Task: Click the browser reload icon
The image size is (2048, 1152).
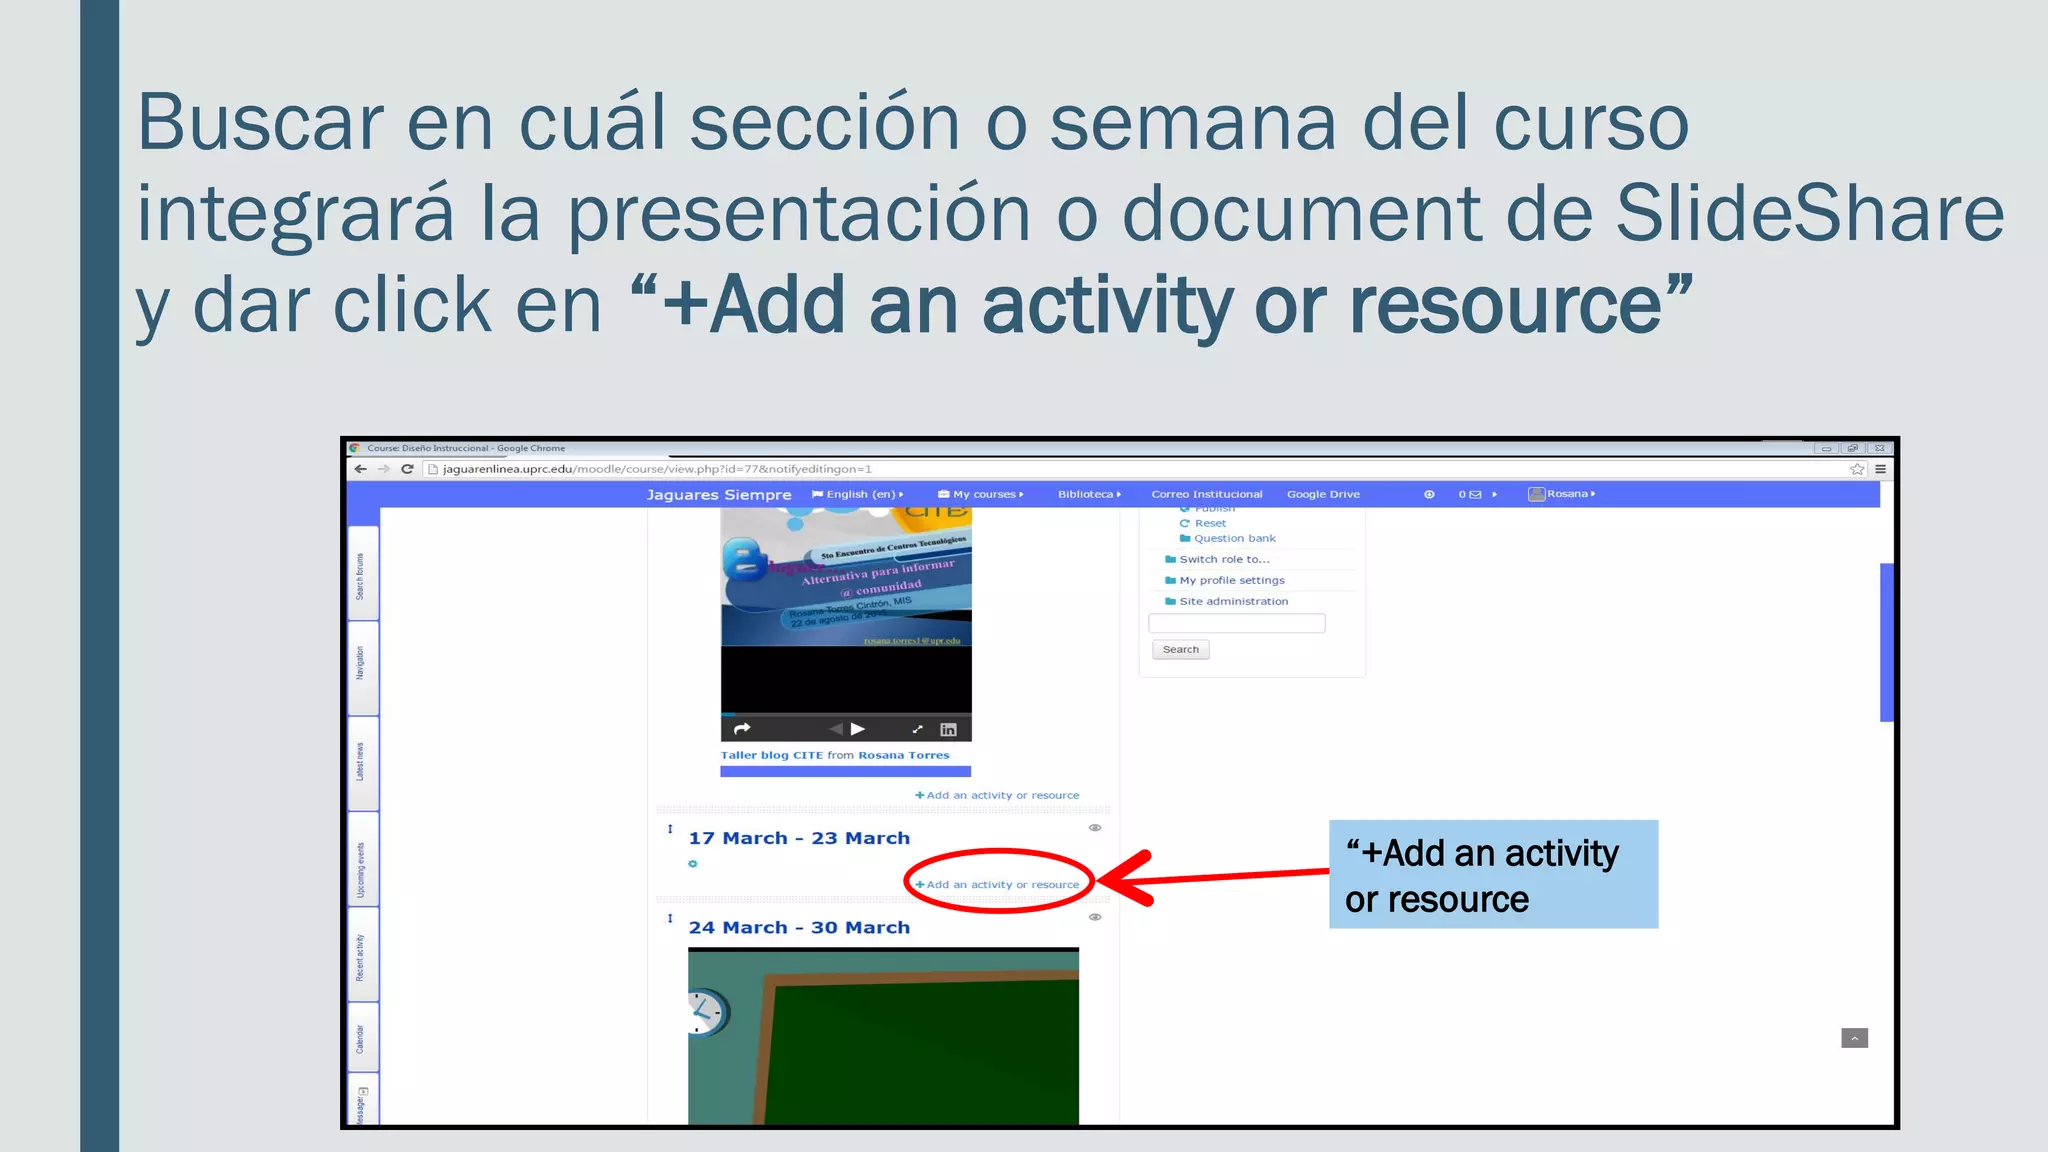Action: [407, 469]
